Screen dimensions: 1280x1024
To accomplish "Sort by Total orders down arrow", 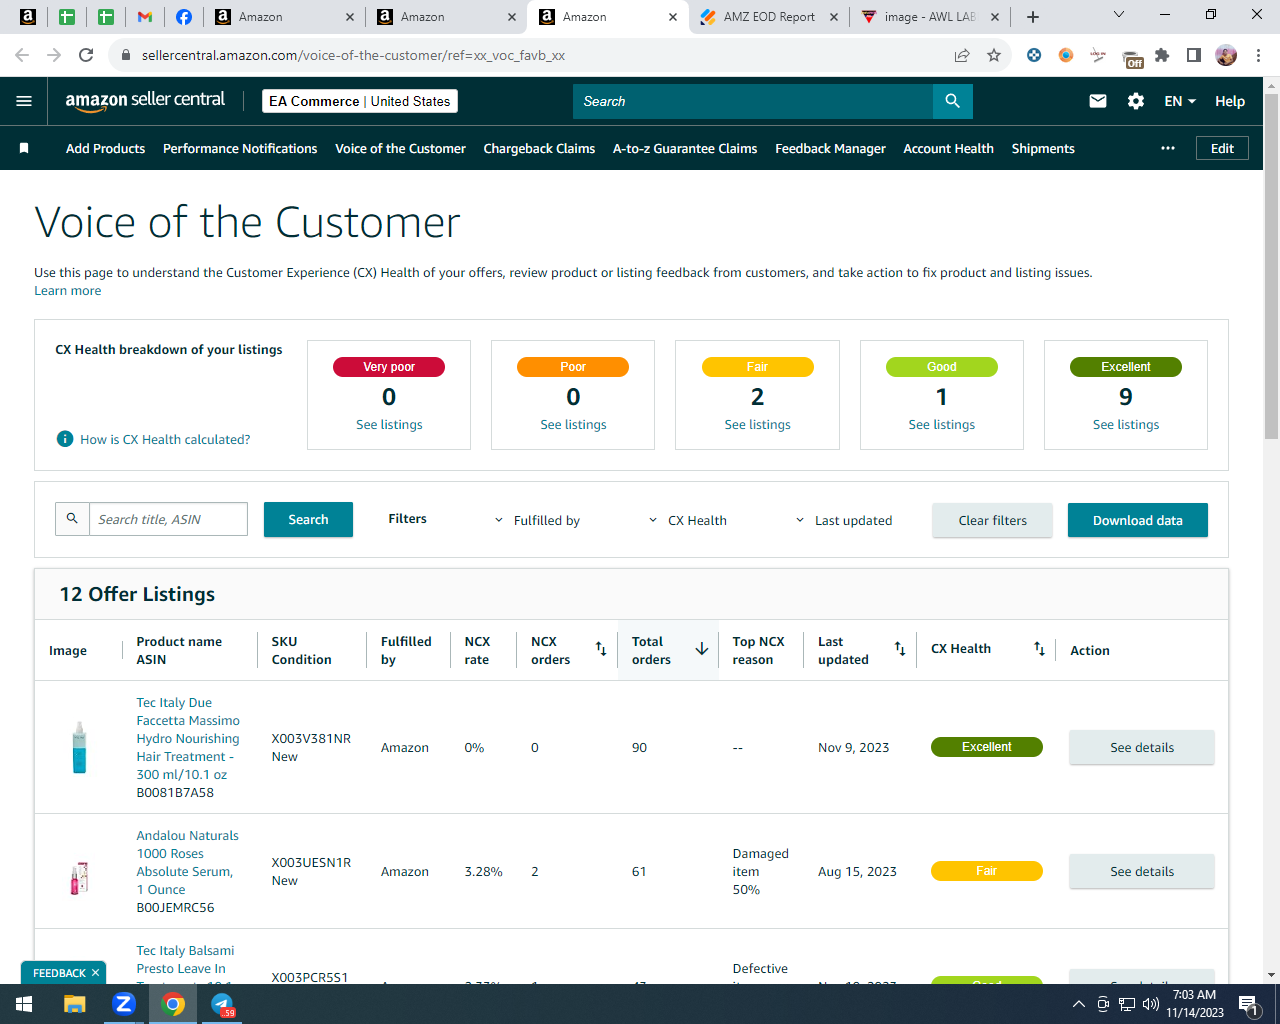I will click(x=702, y=649).
